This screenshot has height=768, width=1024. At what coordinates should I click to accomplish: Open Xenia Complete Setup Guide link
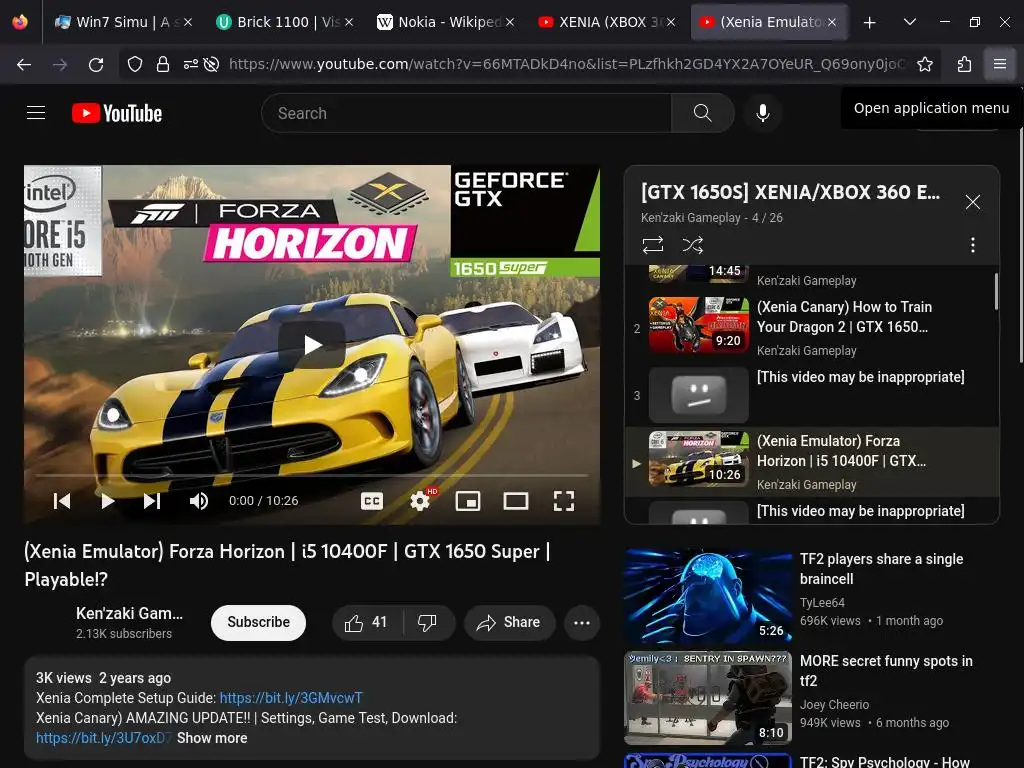pos(291,697)
